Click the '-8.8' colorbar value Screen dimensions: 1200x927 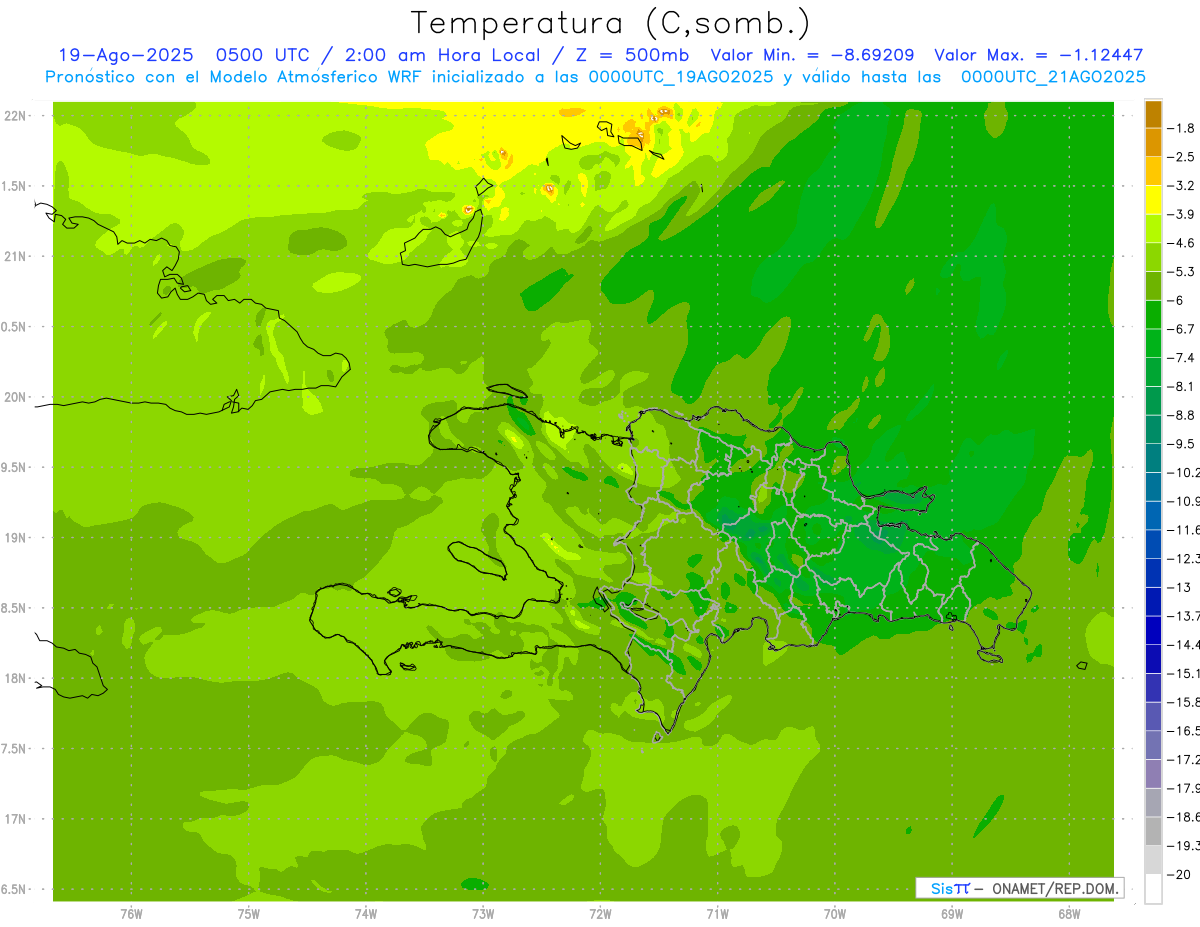[x=1181, y=415]
